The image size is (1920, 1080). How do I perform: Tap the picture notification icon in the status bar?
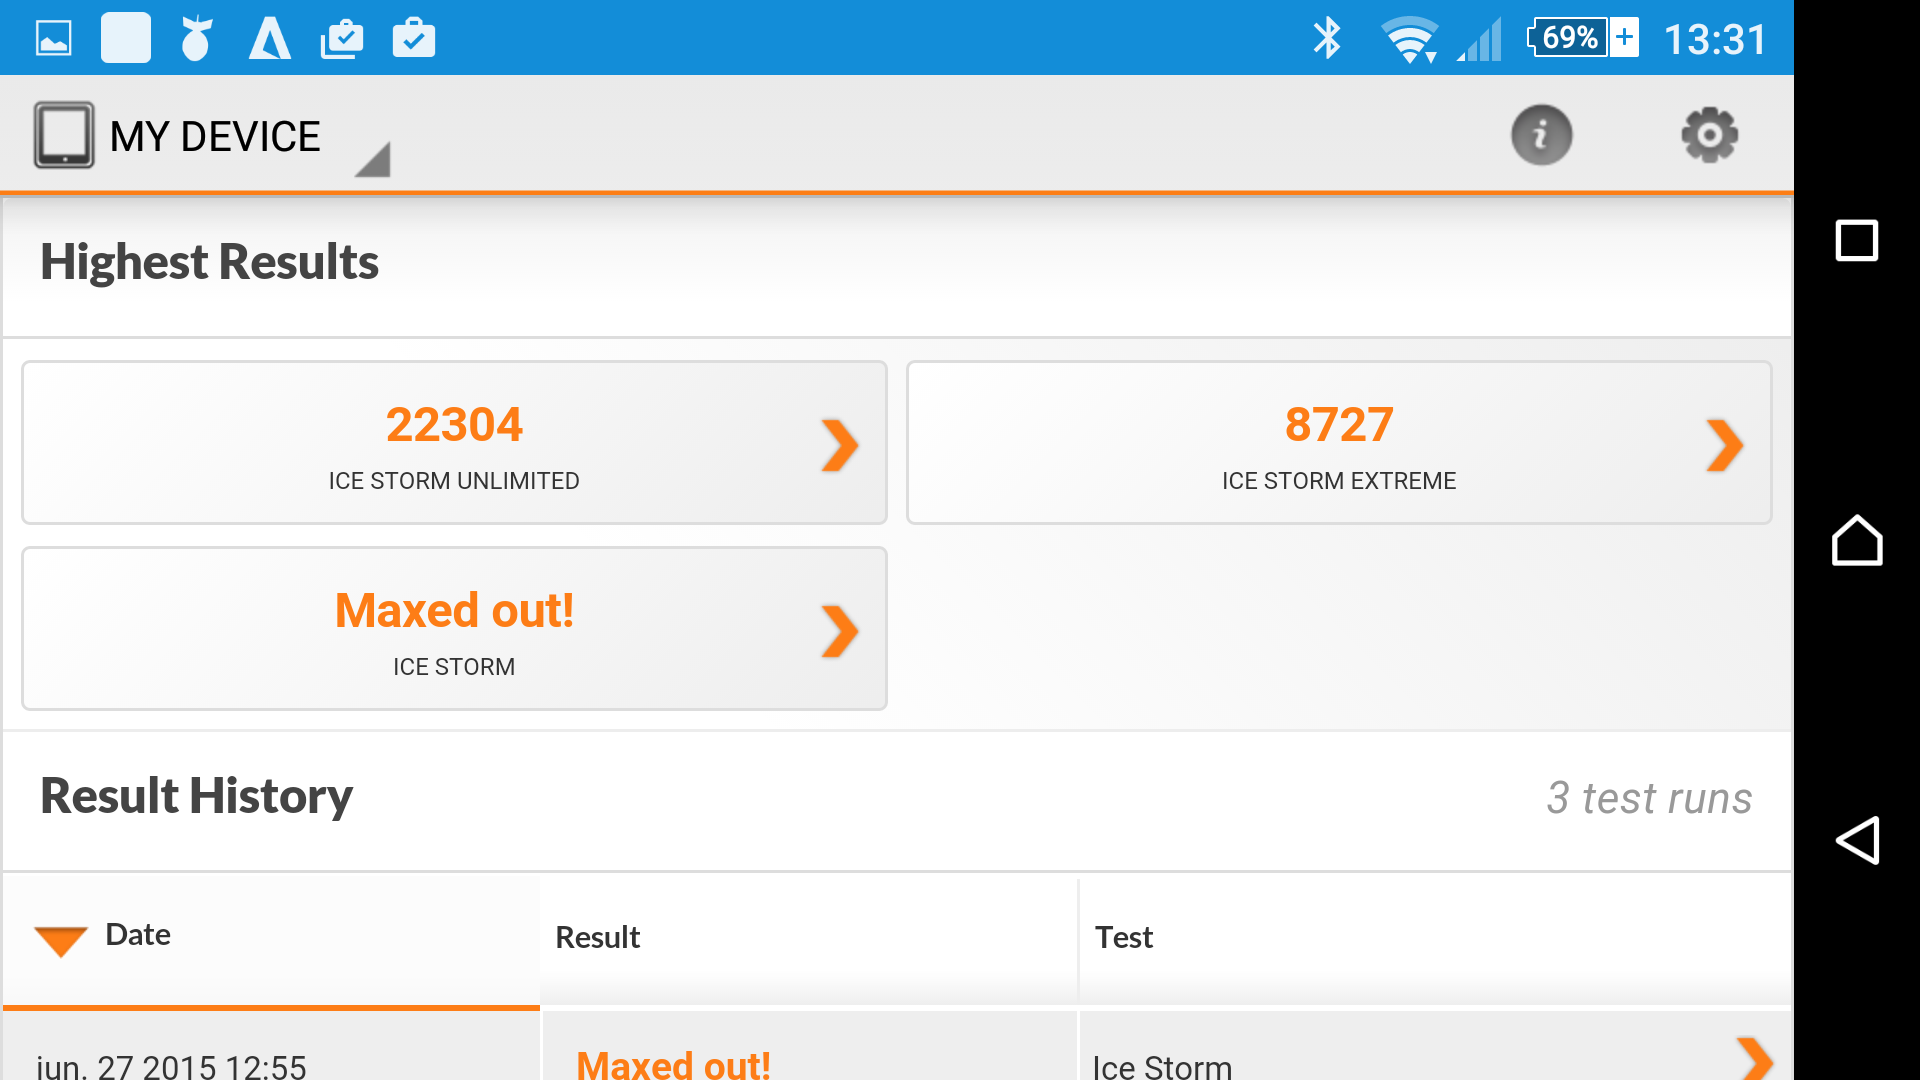[x=54, y=39]
